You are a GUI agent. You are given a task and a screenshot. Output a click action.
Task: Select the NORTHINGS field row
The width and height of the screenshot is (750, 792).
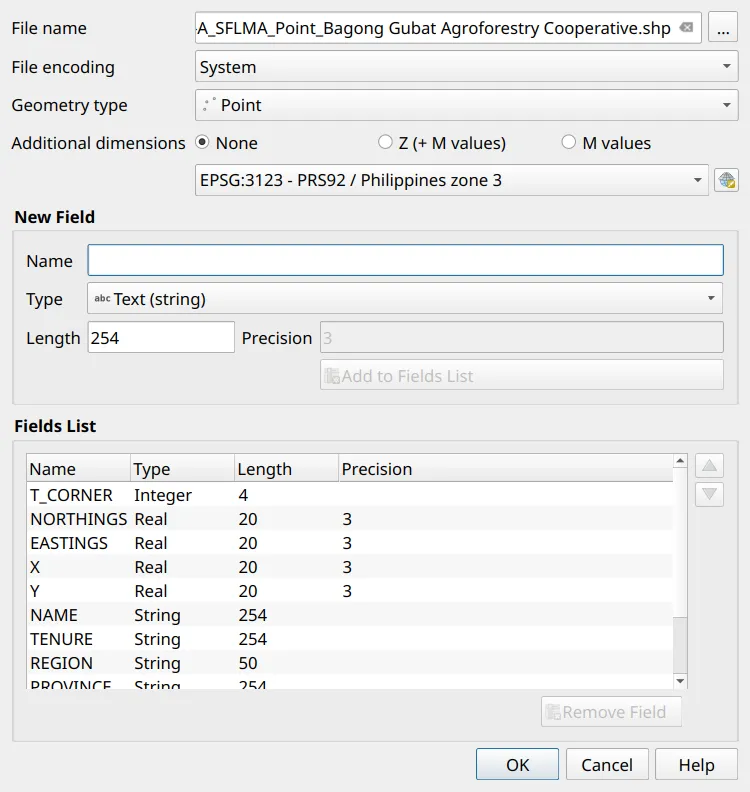(x=350, y=519)
